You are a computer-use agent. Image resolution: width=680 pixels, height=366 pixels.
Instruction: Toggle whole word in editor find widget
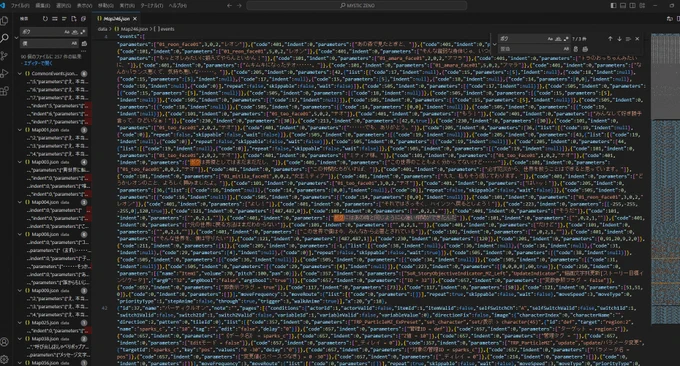(x=558, y=39)
